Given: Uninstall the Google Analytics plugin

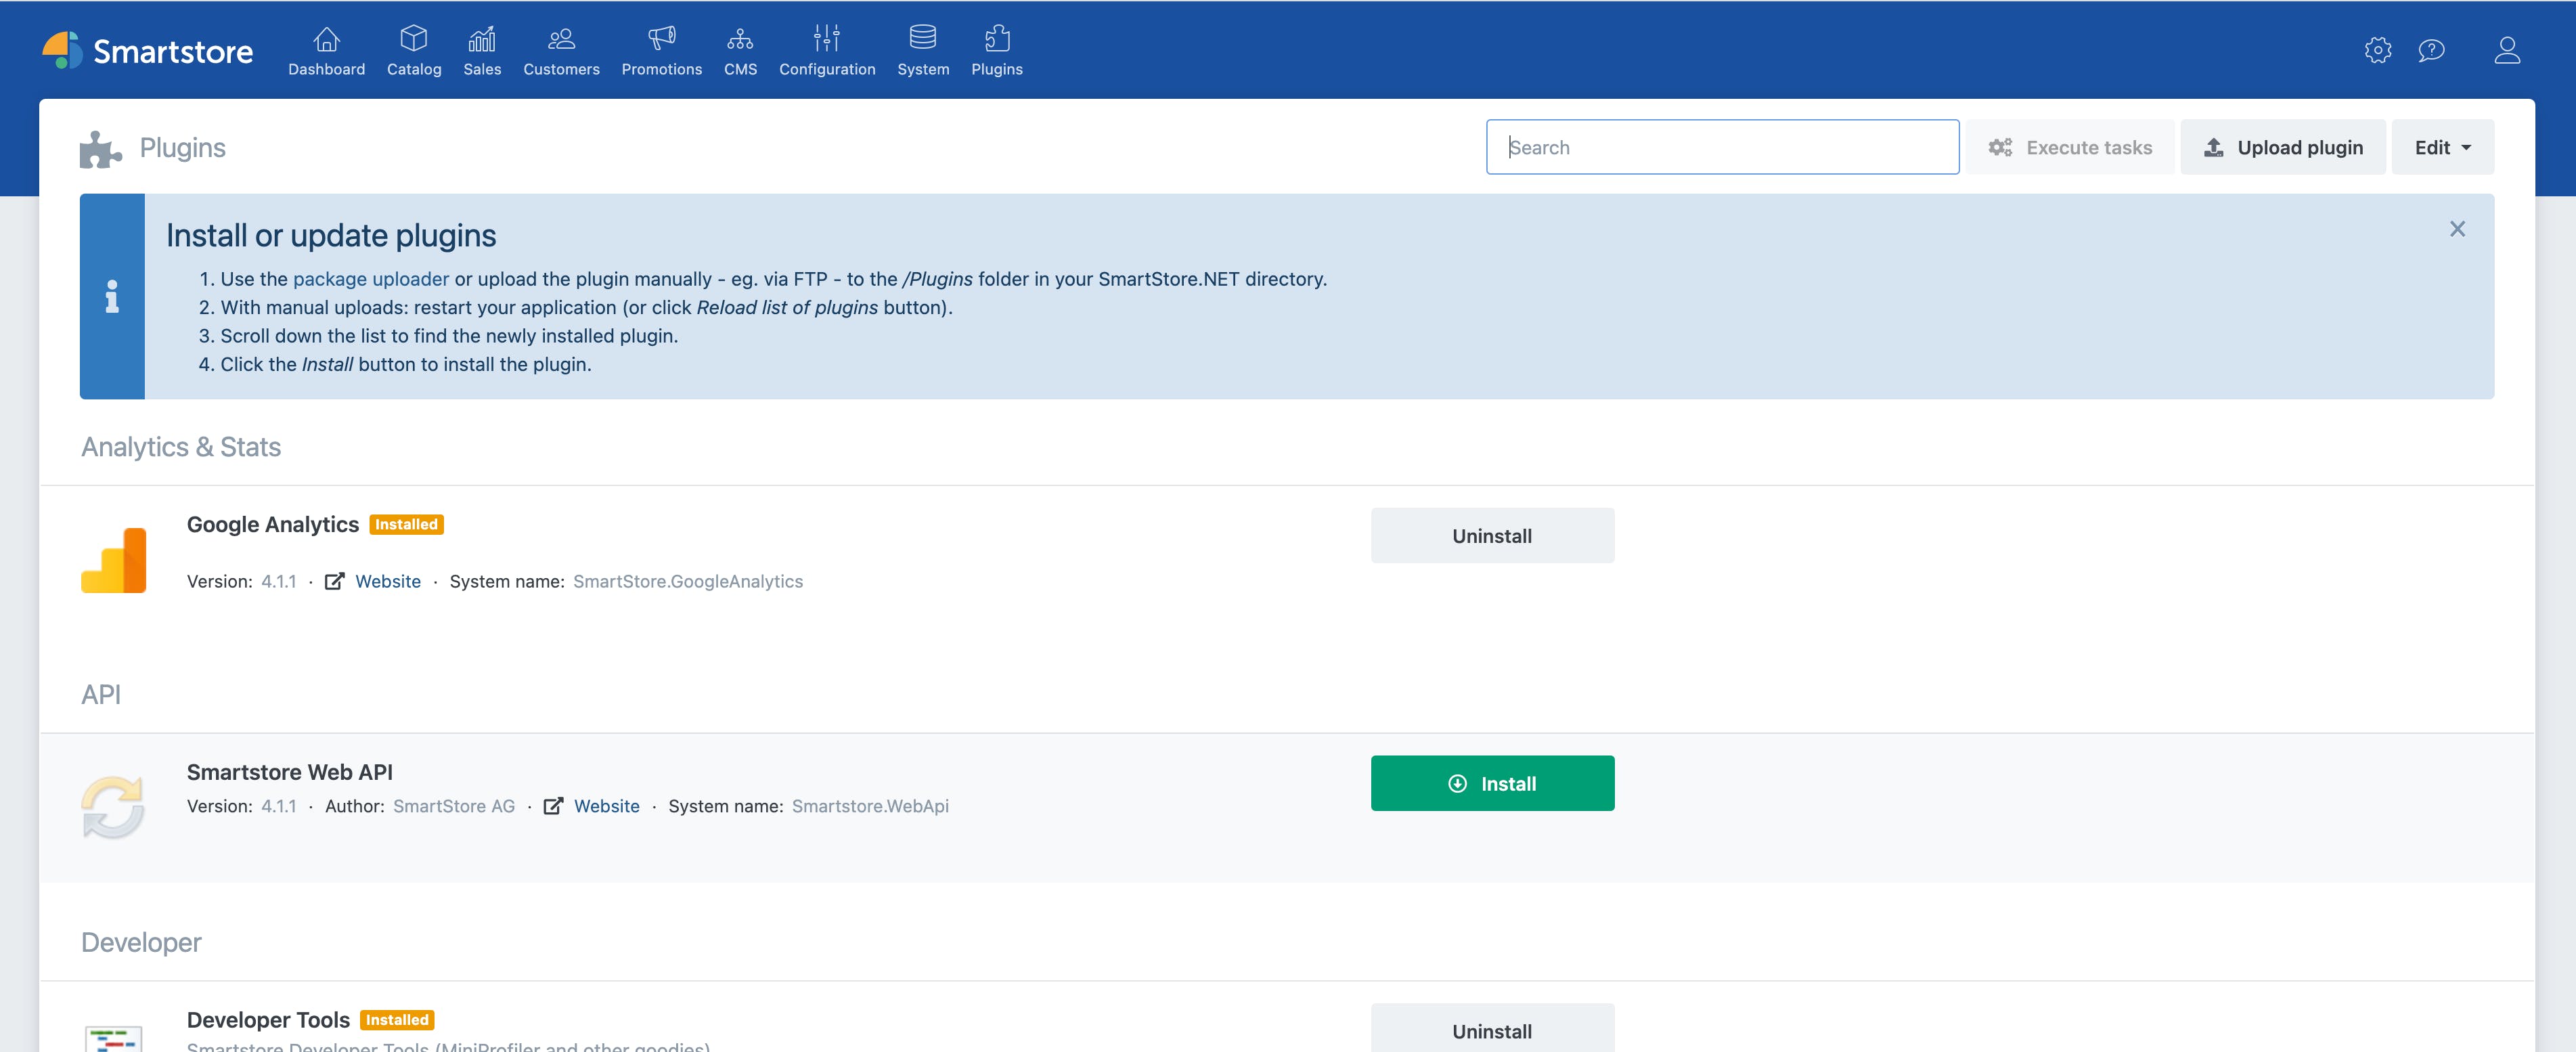Looking at the screenshot, I should point(1492,535).
